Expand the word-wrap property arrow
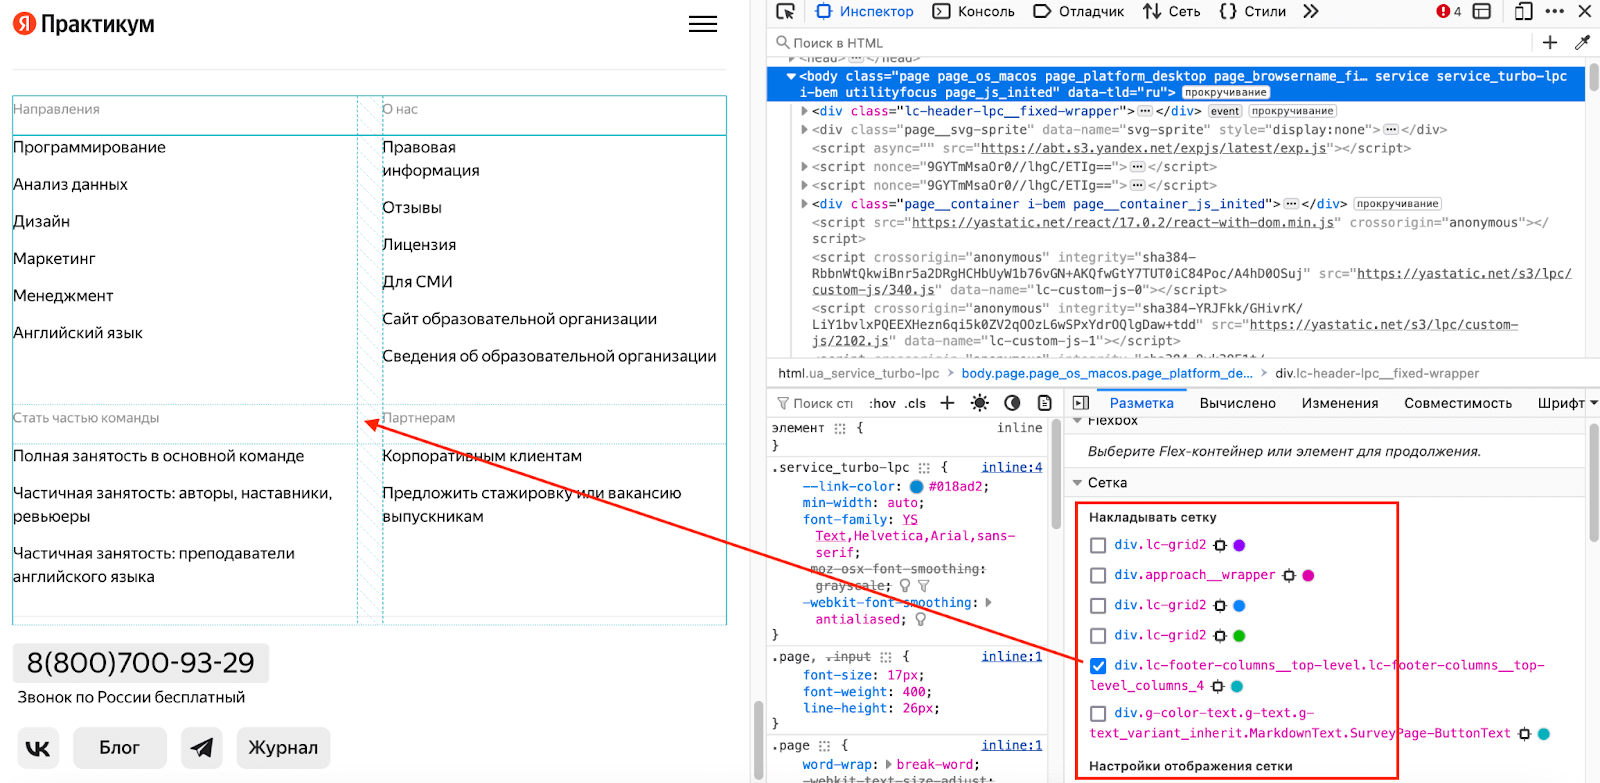 point(889,764)
